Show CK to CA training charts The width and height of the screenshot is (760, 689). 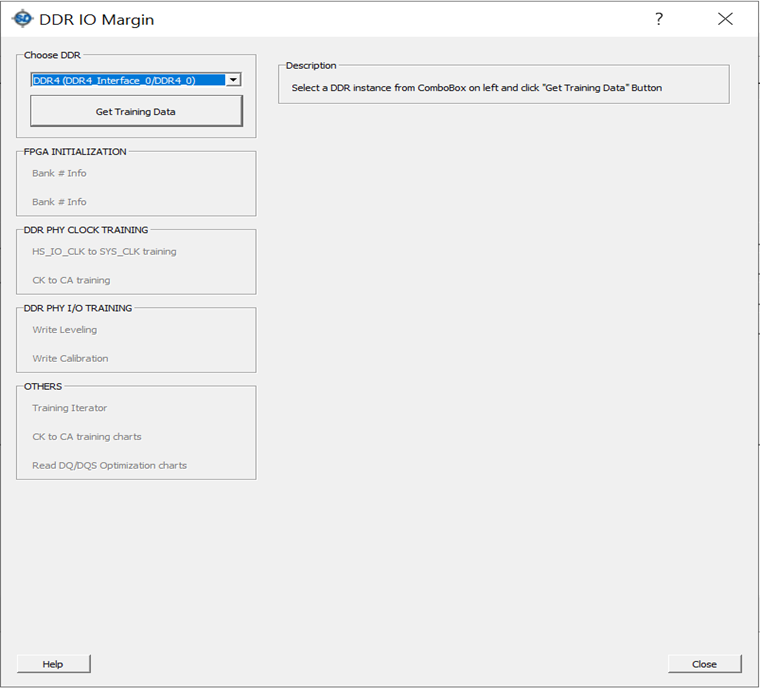tap(87, 437)
